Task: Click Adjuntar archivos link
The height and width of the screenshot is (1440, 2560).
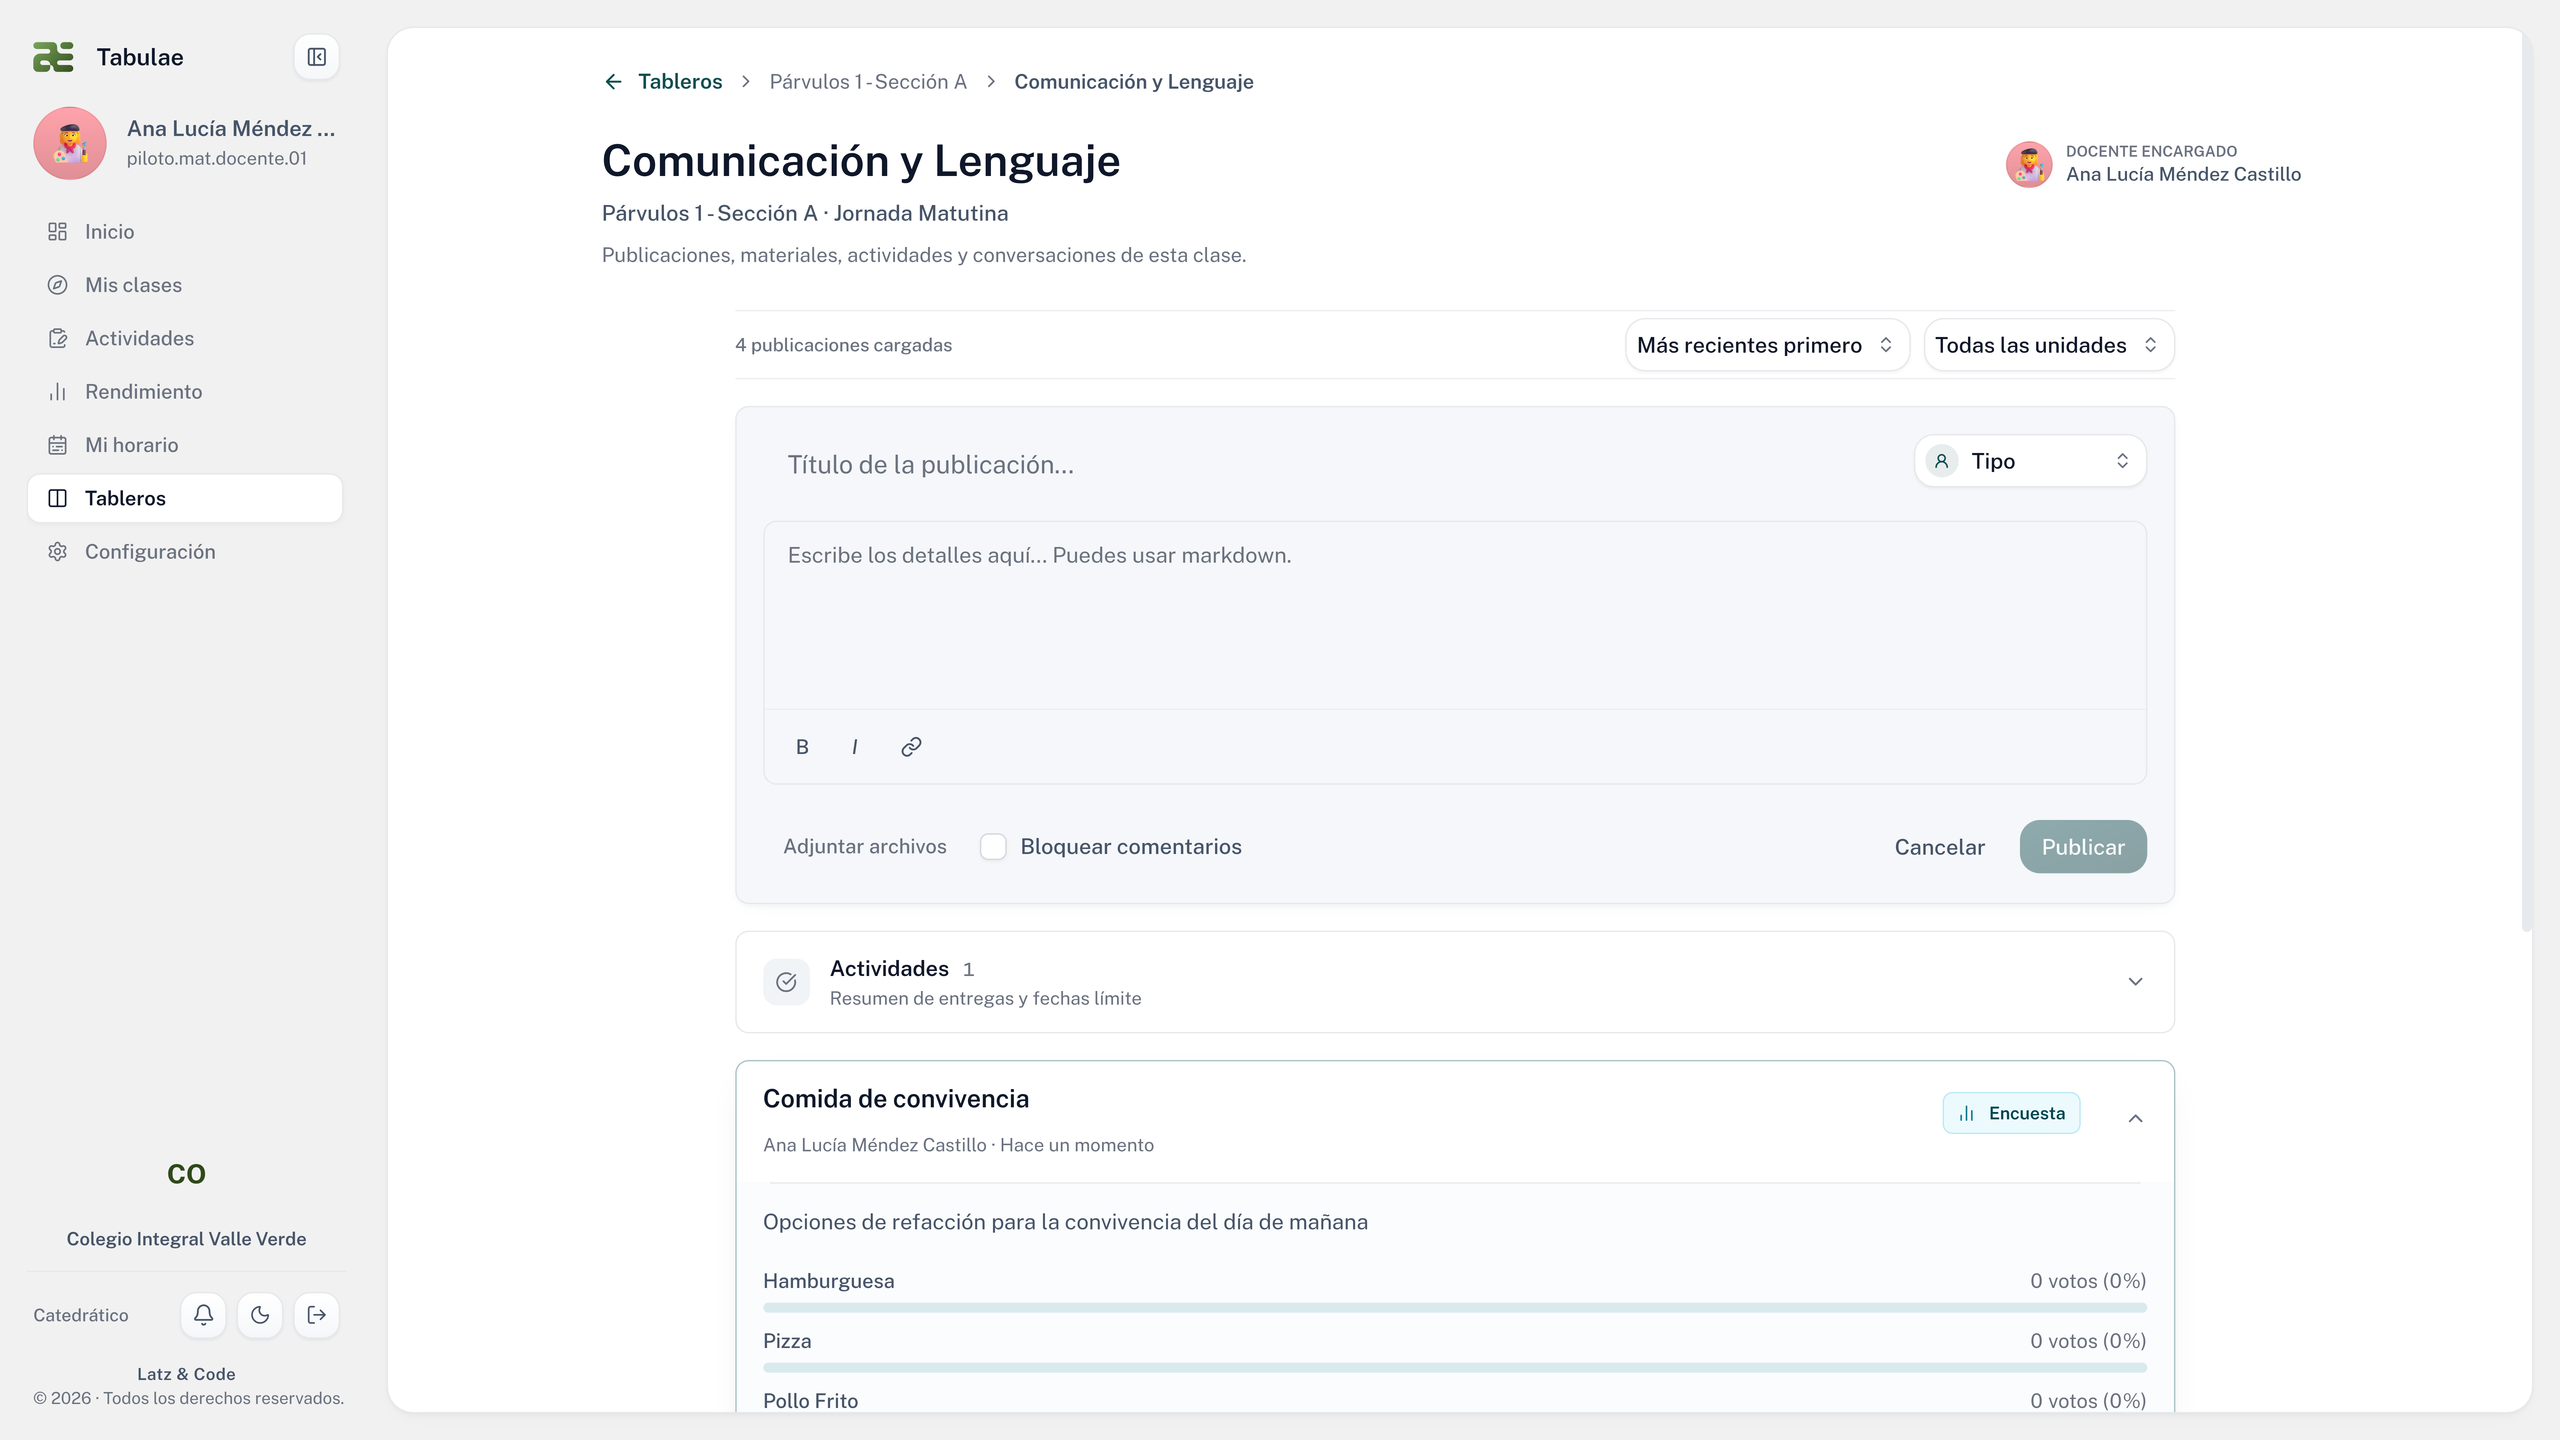Action: pyautogui.click(x=864, y=846)
